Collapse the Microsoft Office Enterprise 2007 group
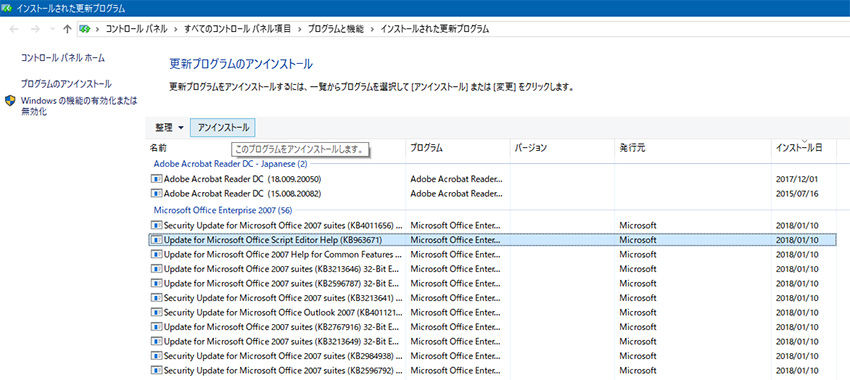Viewport: 850px width, 380px height. coord(223,210)
